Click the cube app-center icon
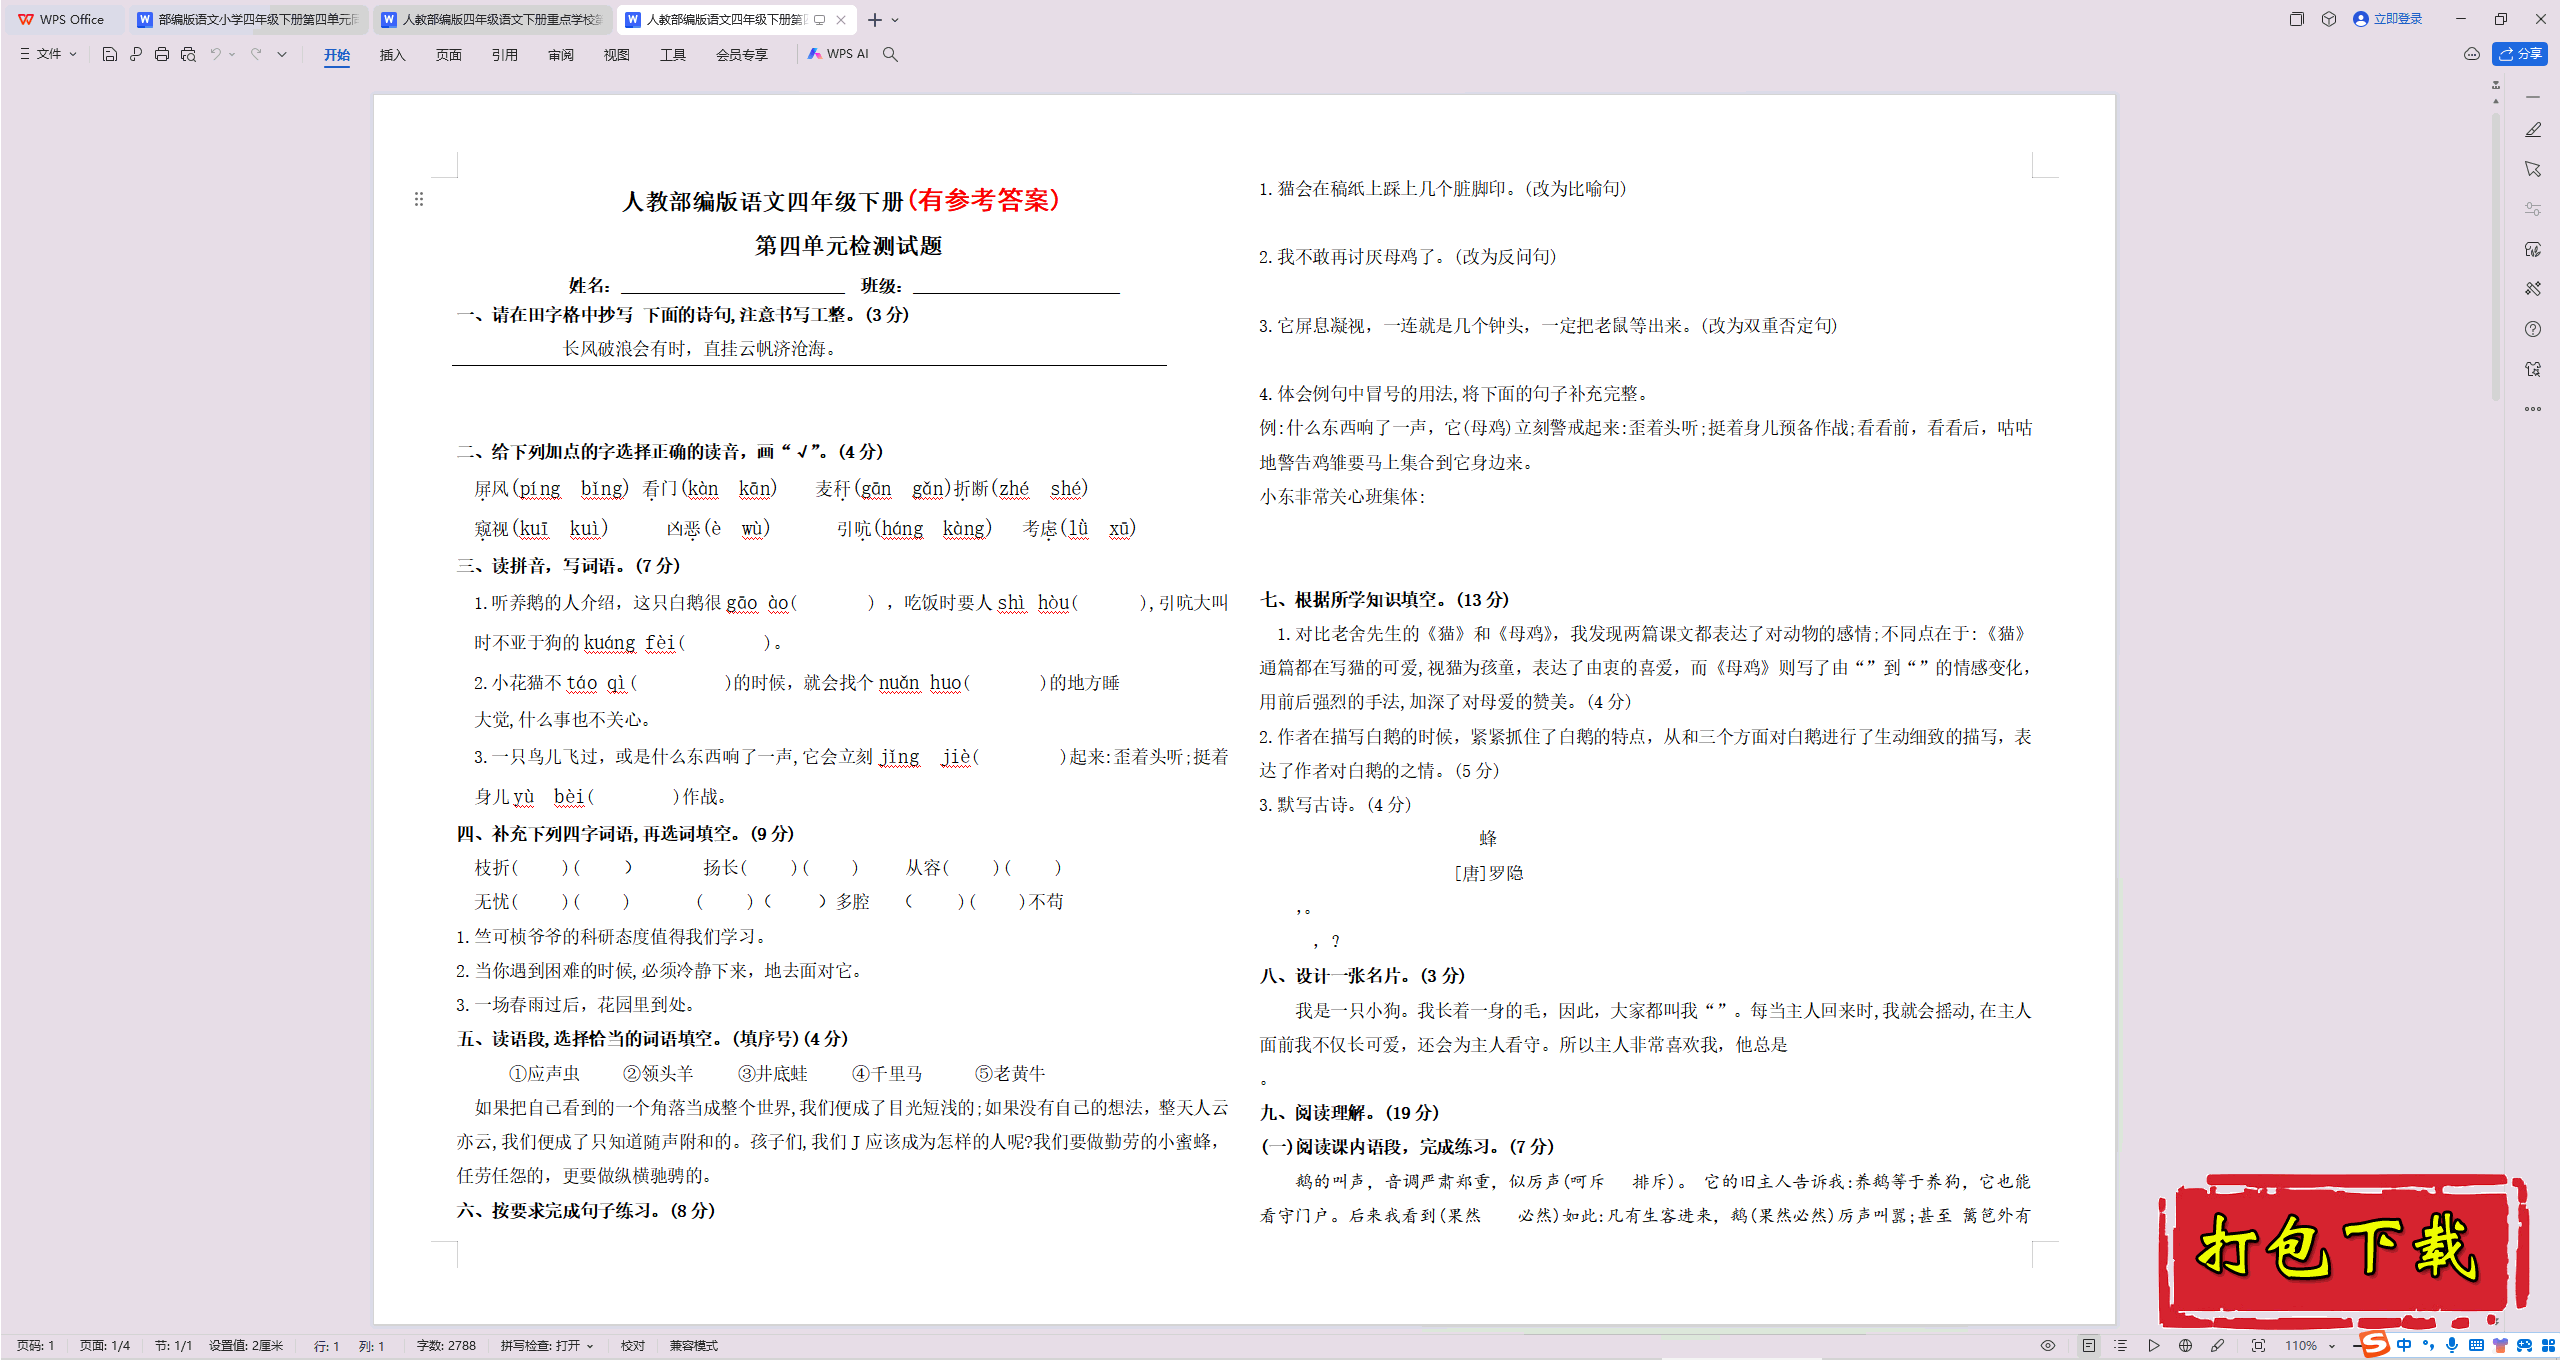Image resolution: width=2560 pixels, height=1360 pixels. click(x=2329, y=19)
